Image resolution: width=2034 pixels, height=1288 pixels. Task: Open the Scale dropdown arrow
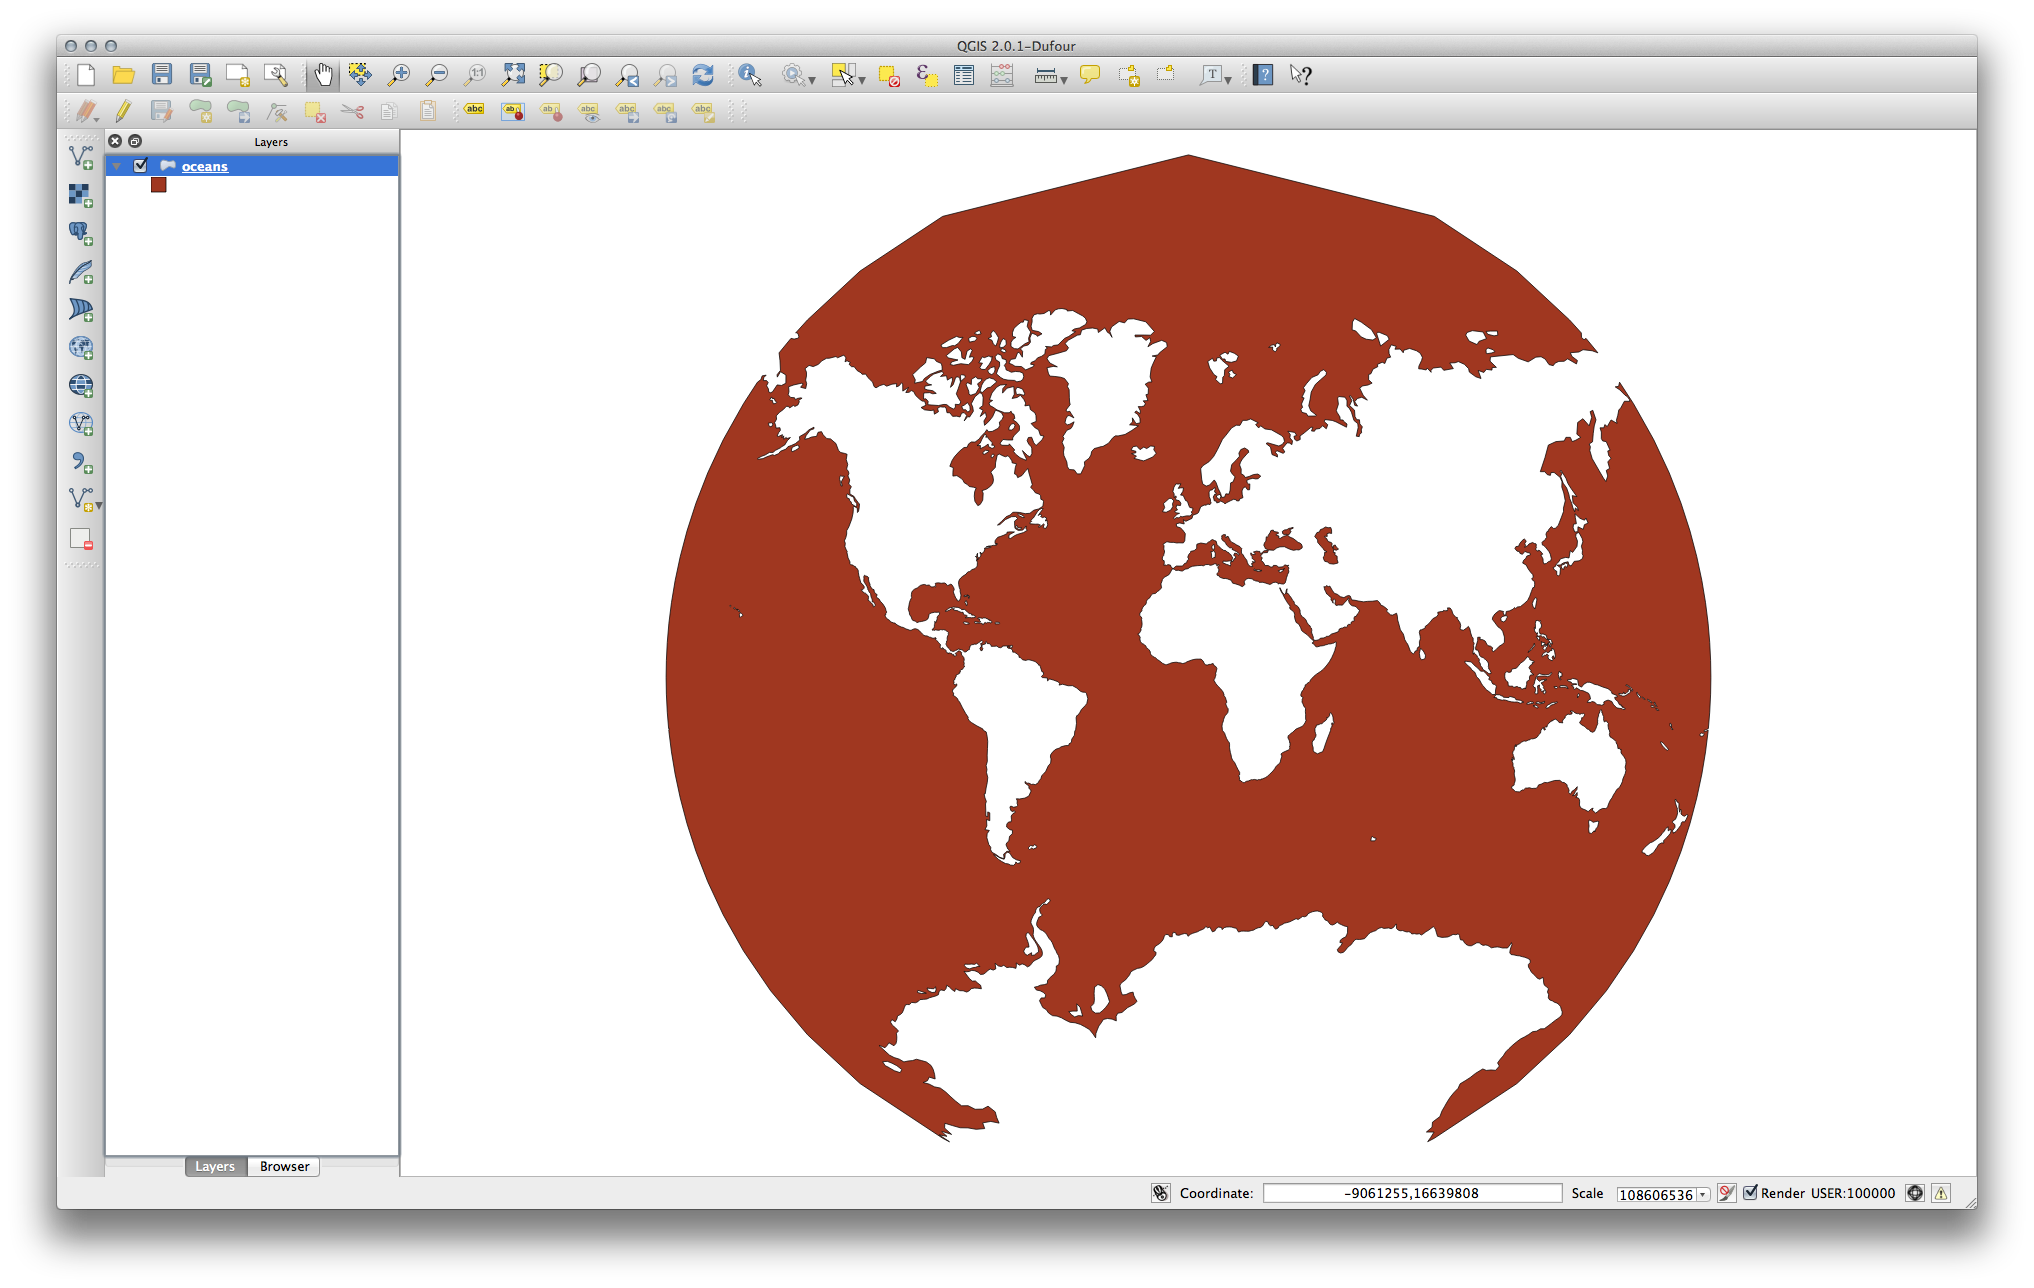pos(1703,1195)
